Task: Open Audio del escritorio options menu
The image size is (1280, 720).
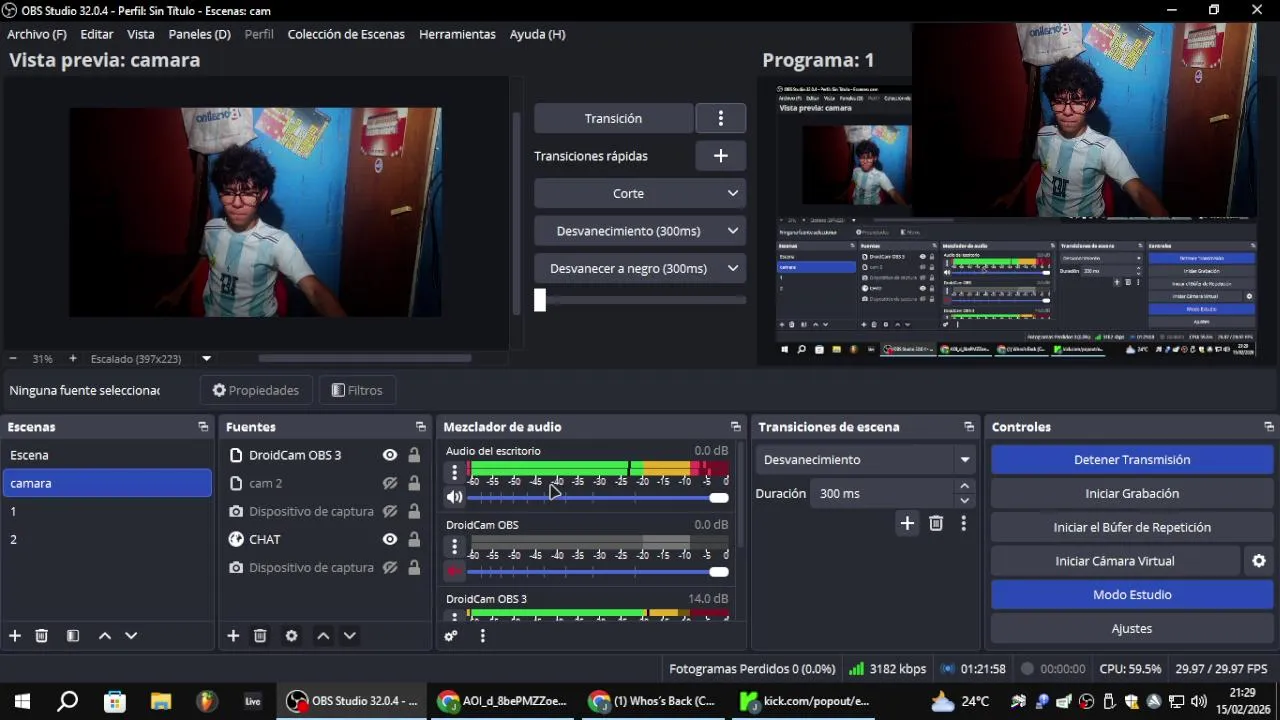Action: 454,472
